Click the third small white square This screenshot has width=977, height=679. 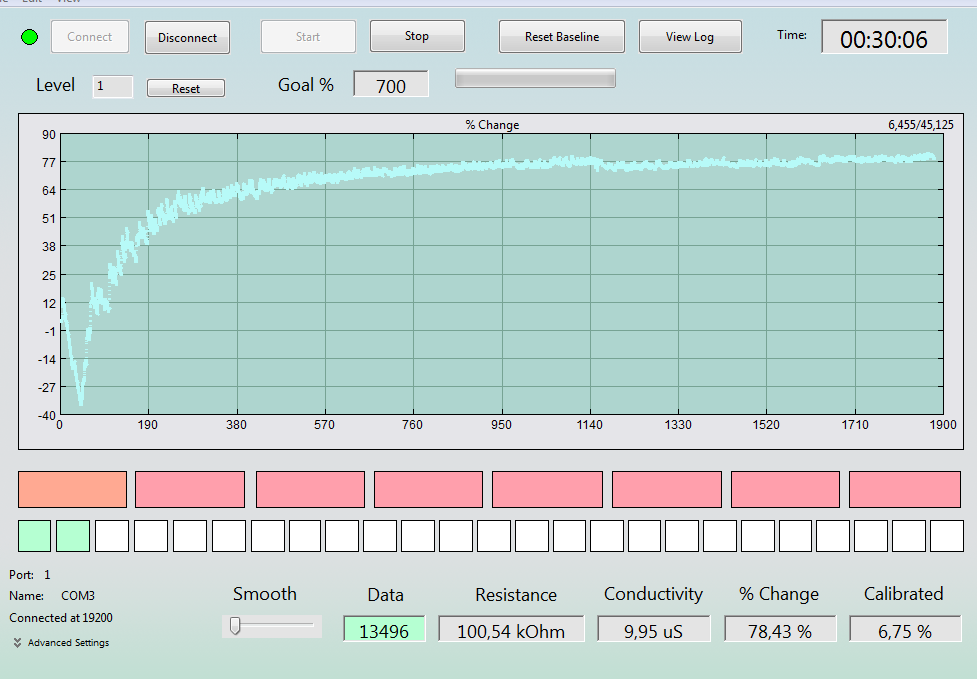[112, 536]
